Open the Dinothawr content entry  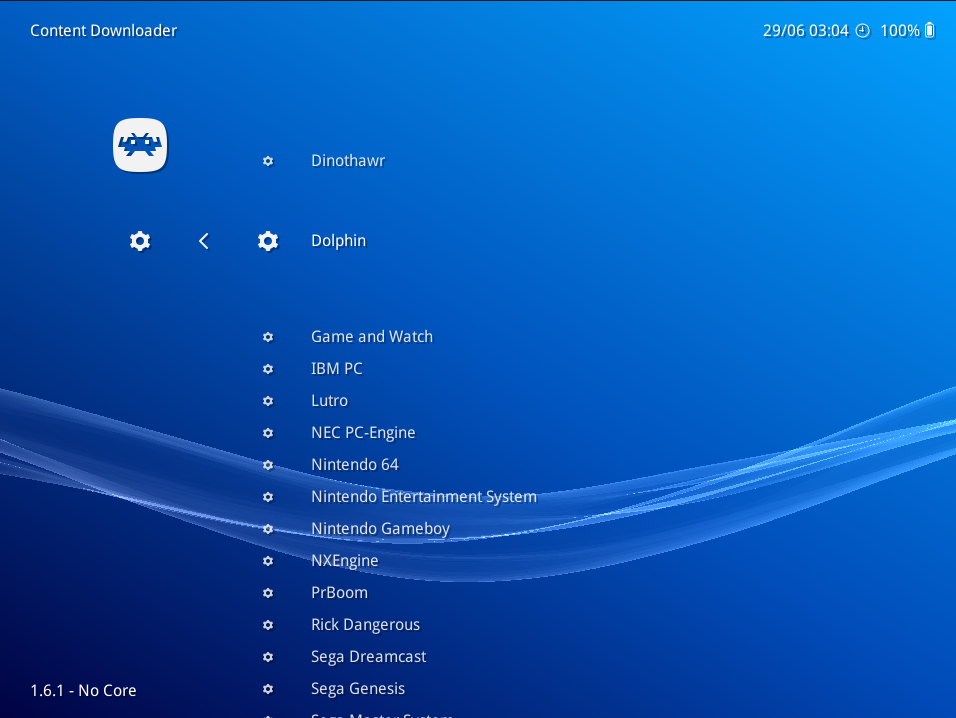348,161
